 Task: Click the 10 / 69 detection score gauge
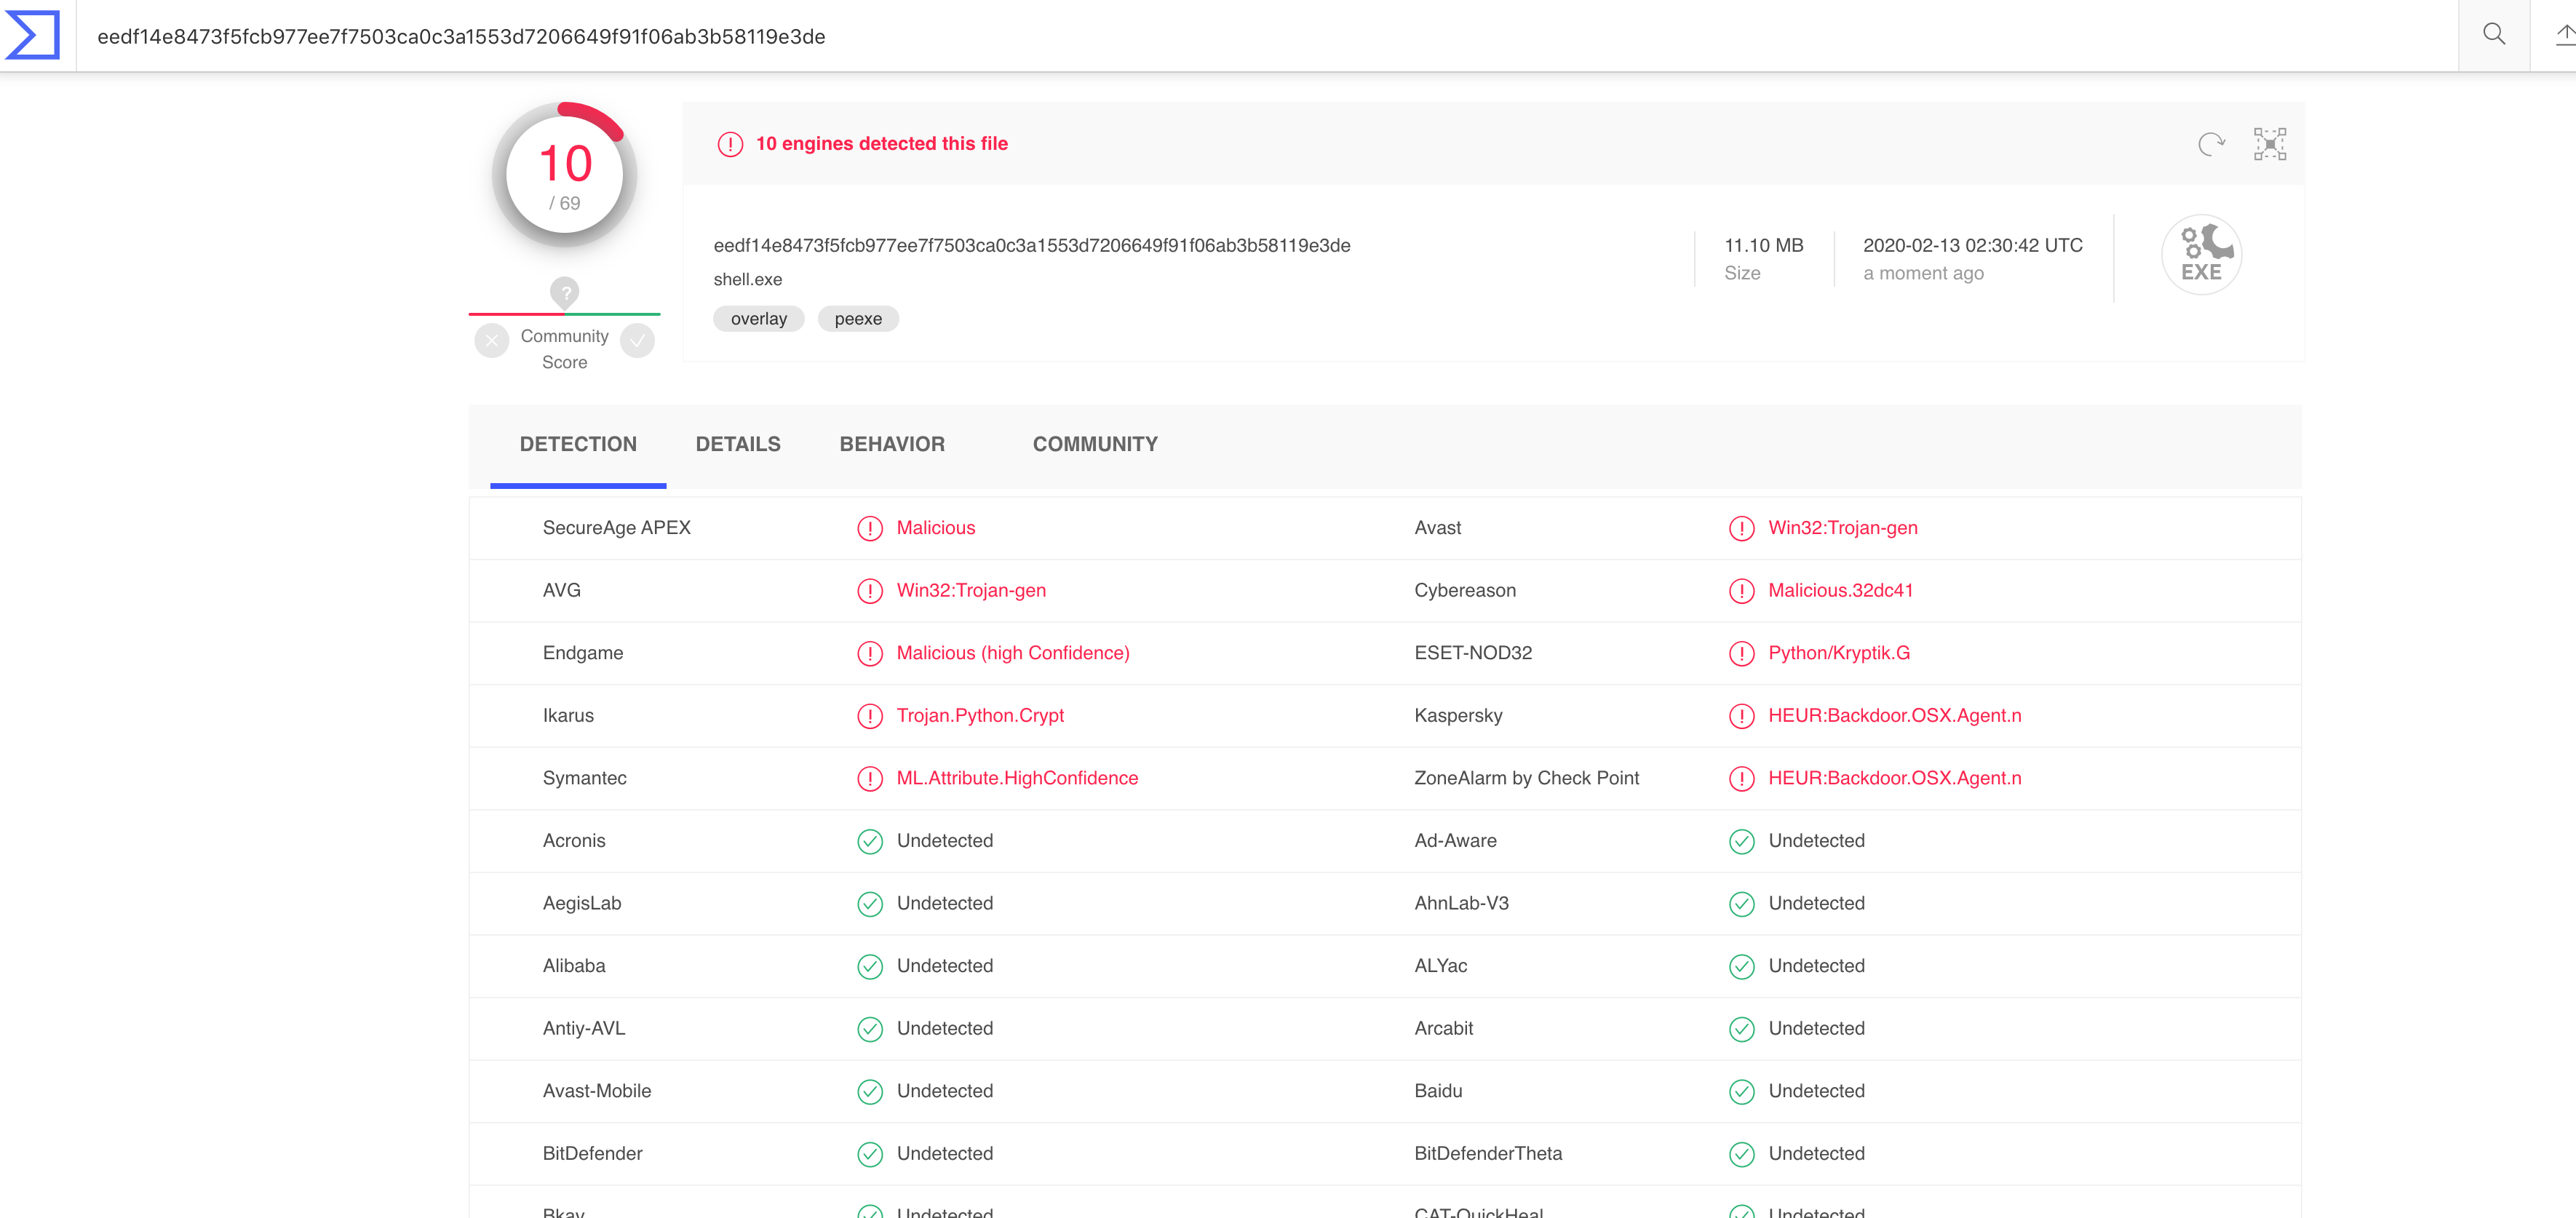565,175
